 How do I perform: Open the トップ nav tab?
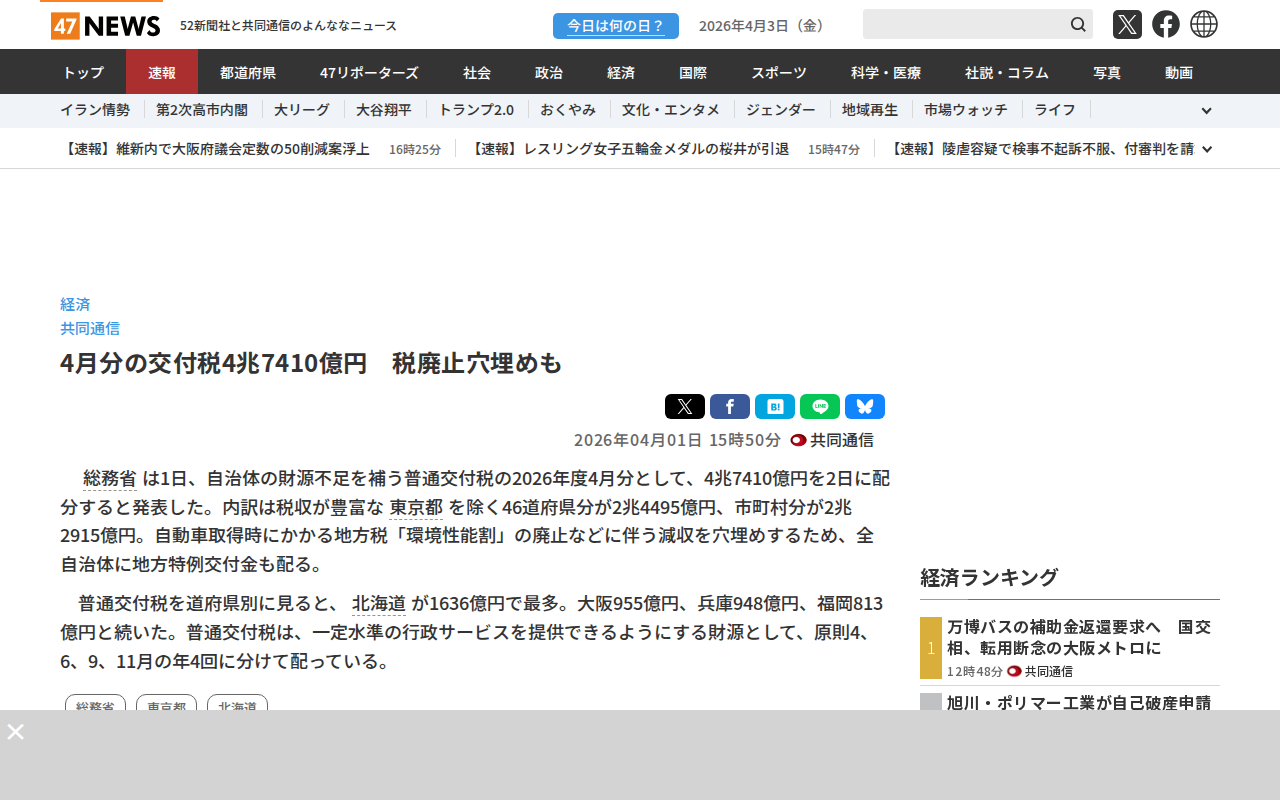click(x=83, y=72)
